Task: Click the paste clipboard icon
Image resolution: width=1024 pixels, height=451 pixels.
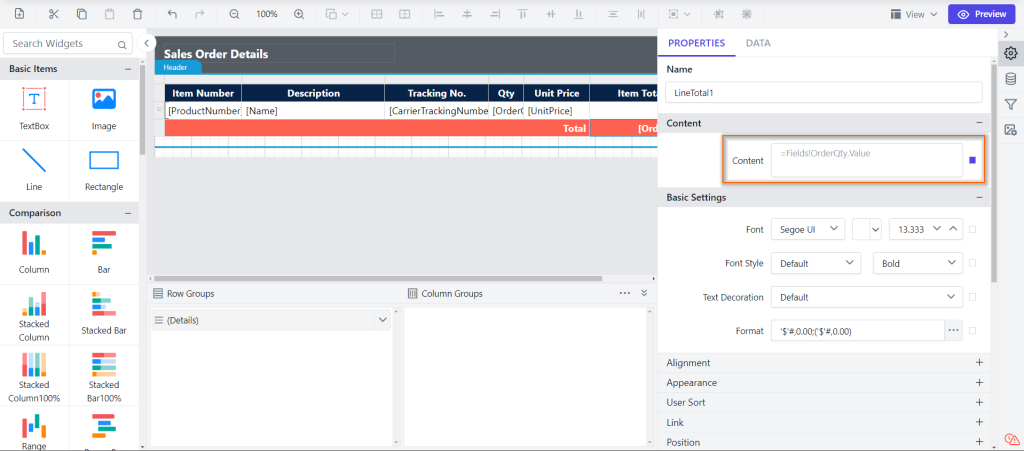Action: tap(110, 14)
